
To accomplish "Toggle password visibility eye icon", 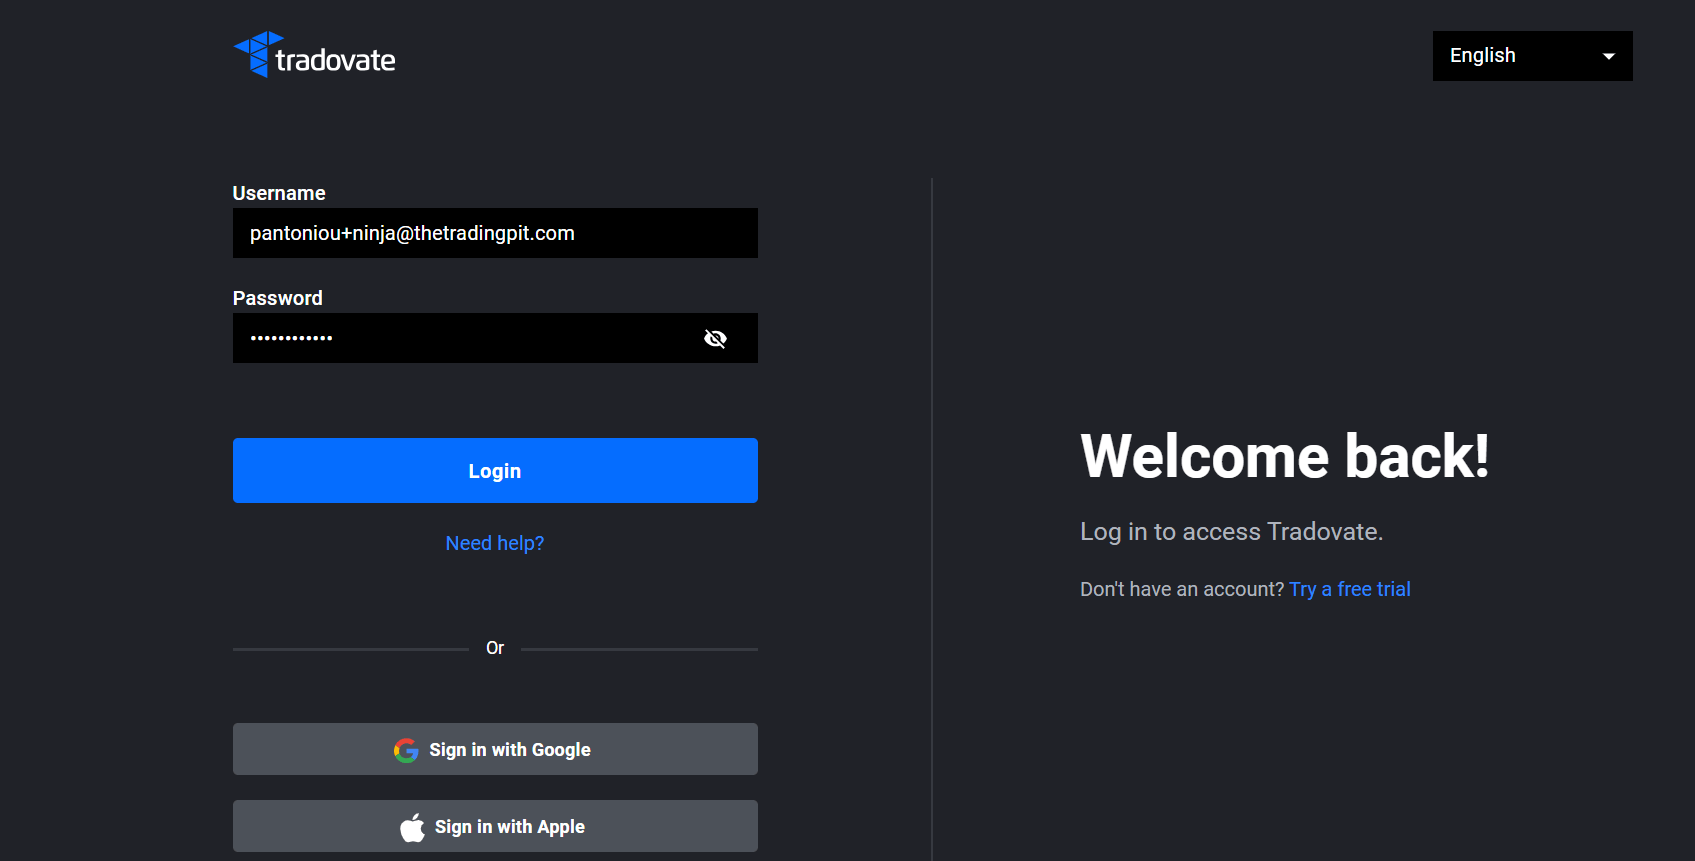I will click(x=715, y=338).
